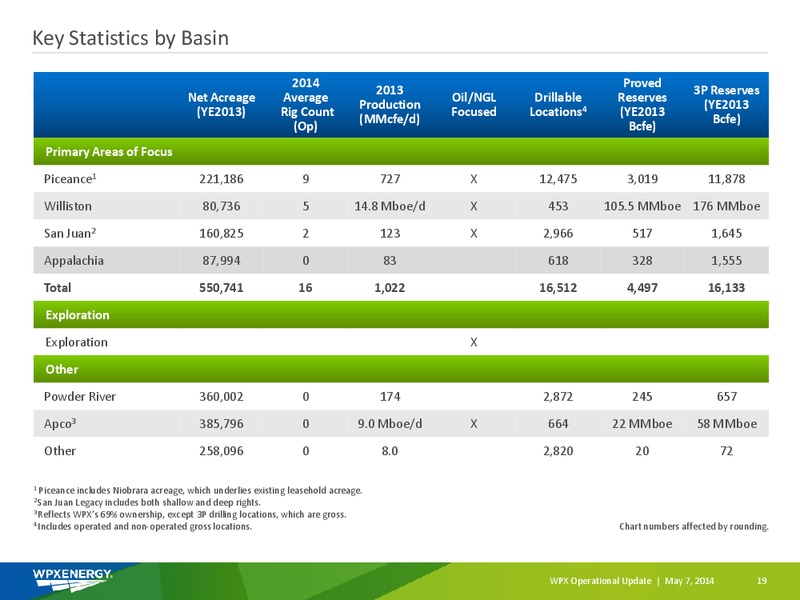Select the San Juan row label

point(70,233)
